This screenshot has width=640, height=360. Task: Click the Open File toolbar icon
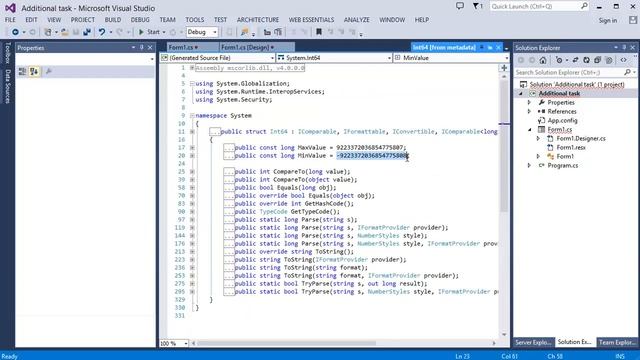(x=64, y=32)
